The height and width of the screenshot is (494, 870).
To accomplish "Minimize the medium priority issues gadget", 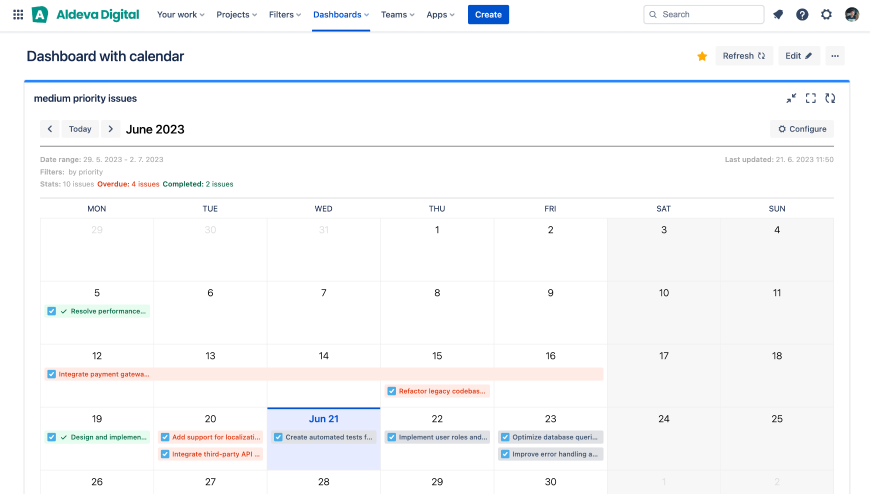I will pyautogui.click(x=791, y=98).
